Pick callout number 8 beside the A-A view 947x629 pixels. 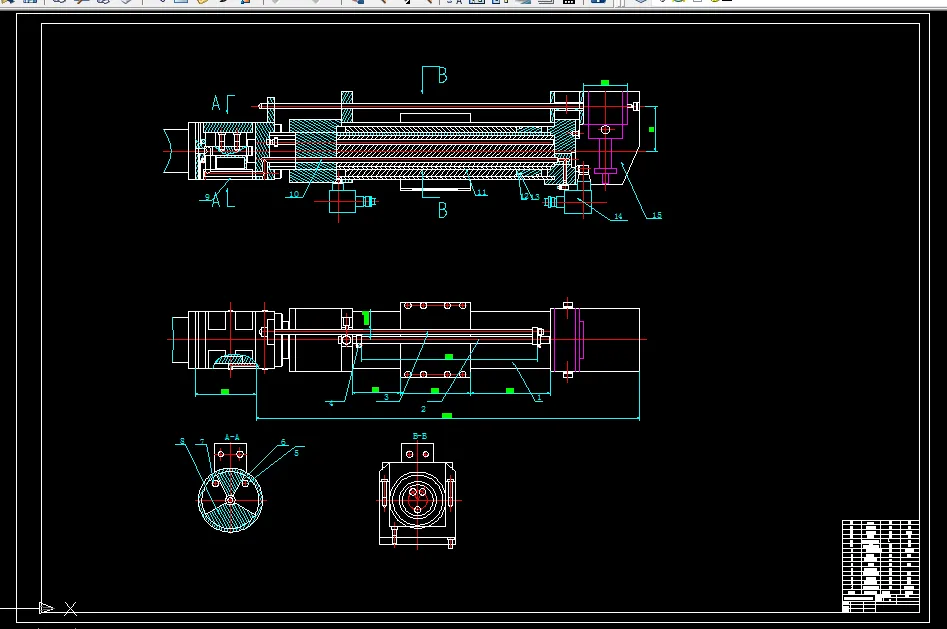tap(182, 441)
